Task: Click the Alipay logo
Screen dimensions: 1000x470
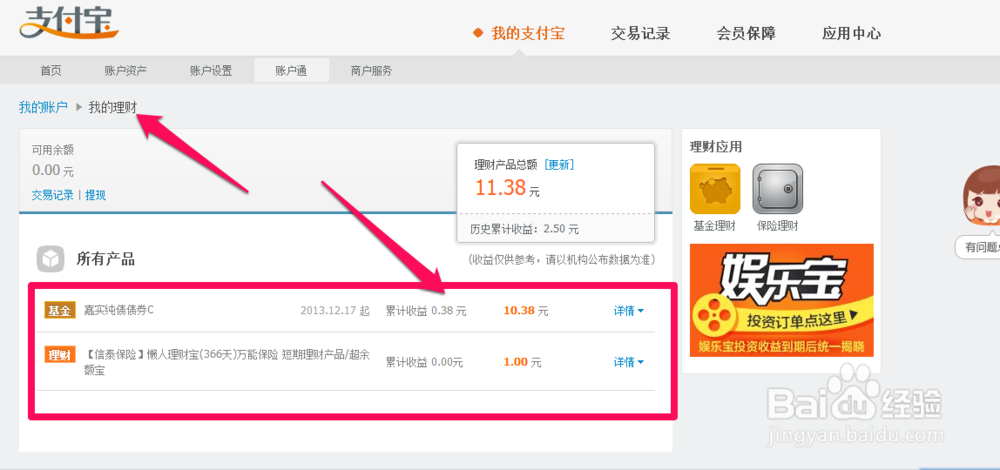Action: [x=68, y=22]
